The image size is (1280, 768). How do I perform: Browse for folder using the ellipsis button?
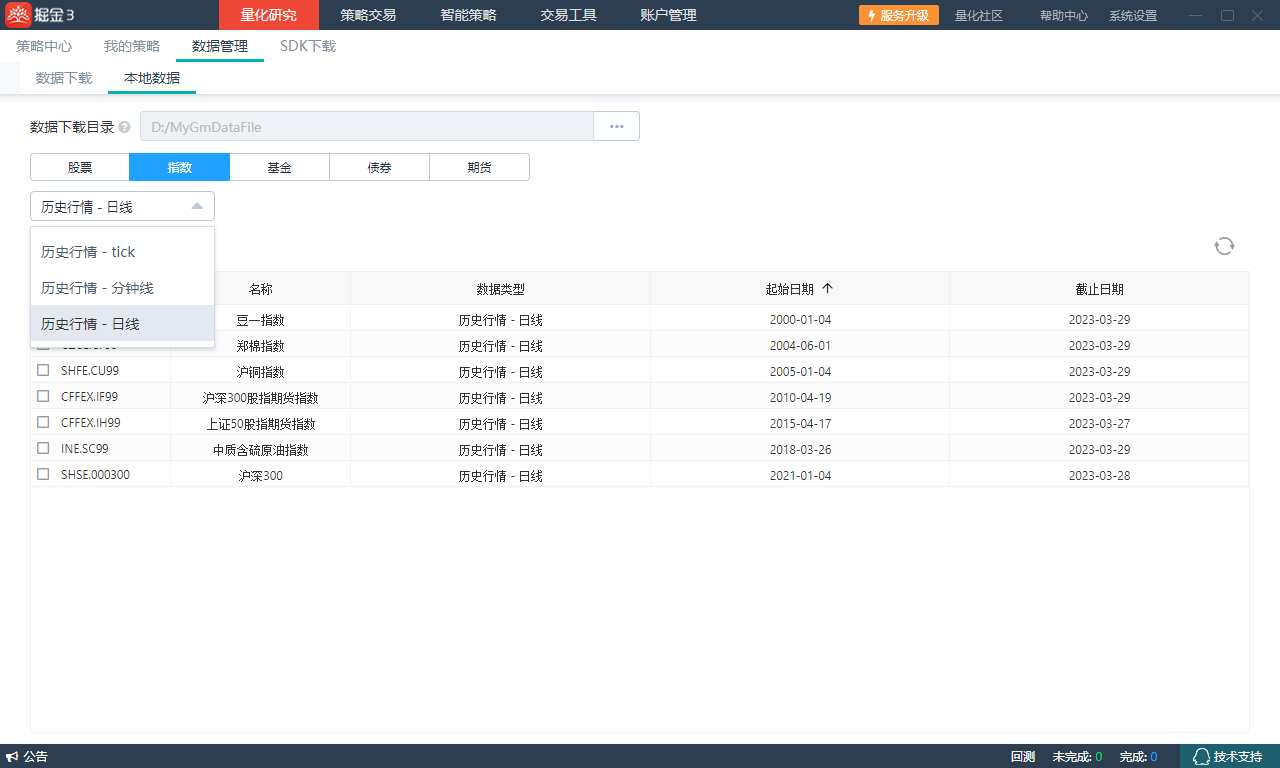[x=616, y=126]
